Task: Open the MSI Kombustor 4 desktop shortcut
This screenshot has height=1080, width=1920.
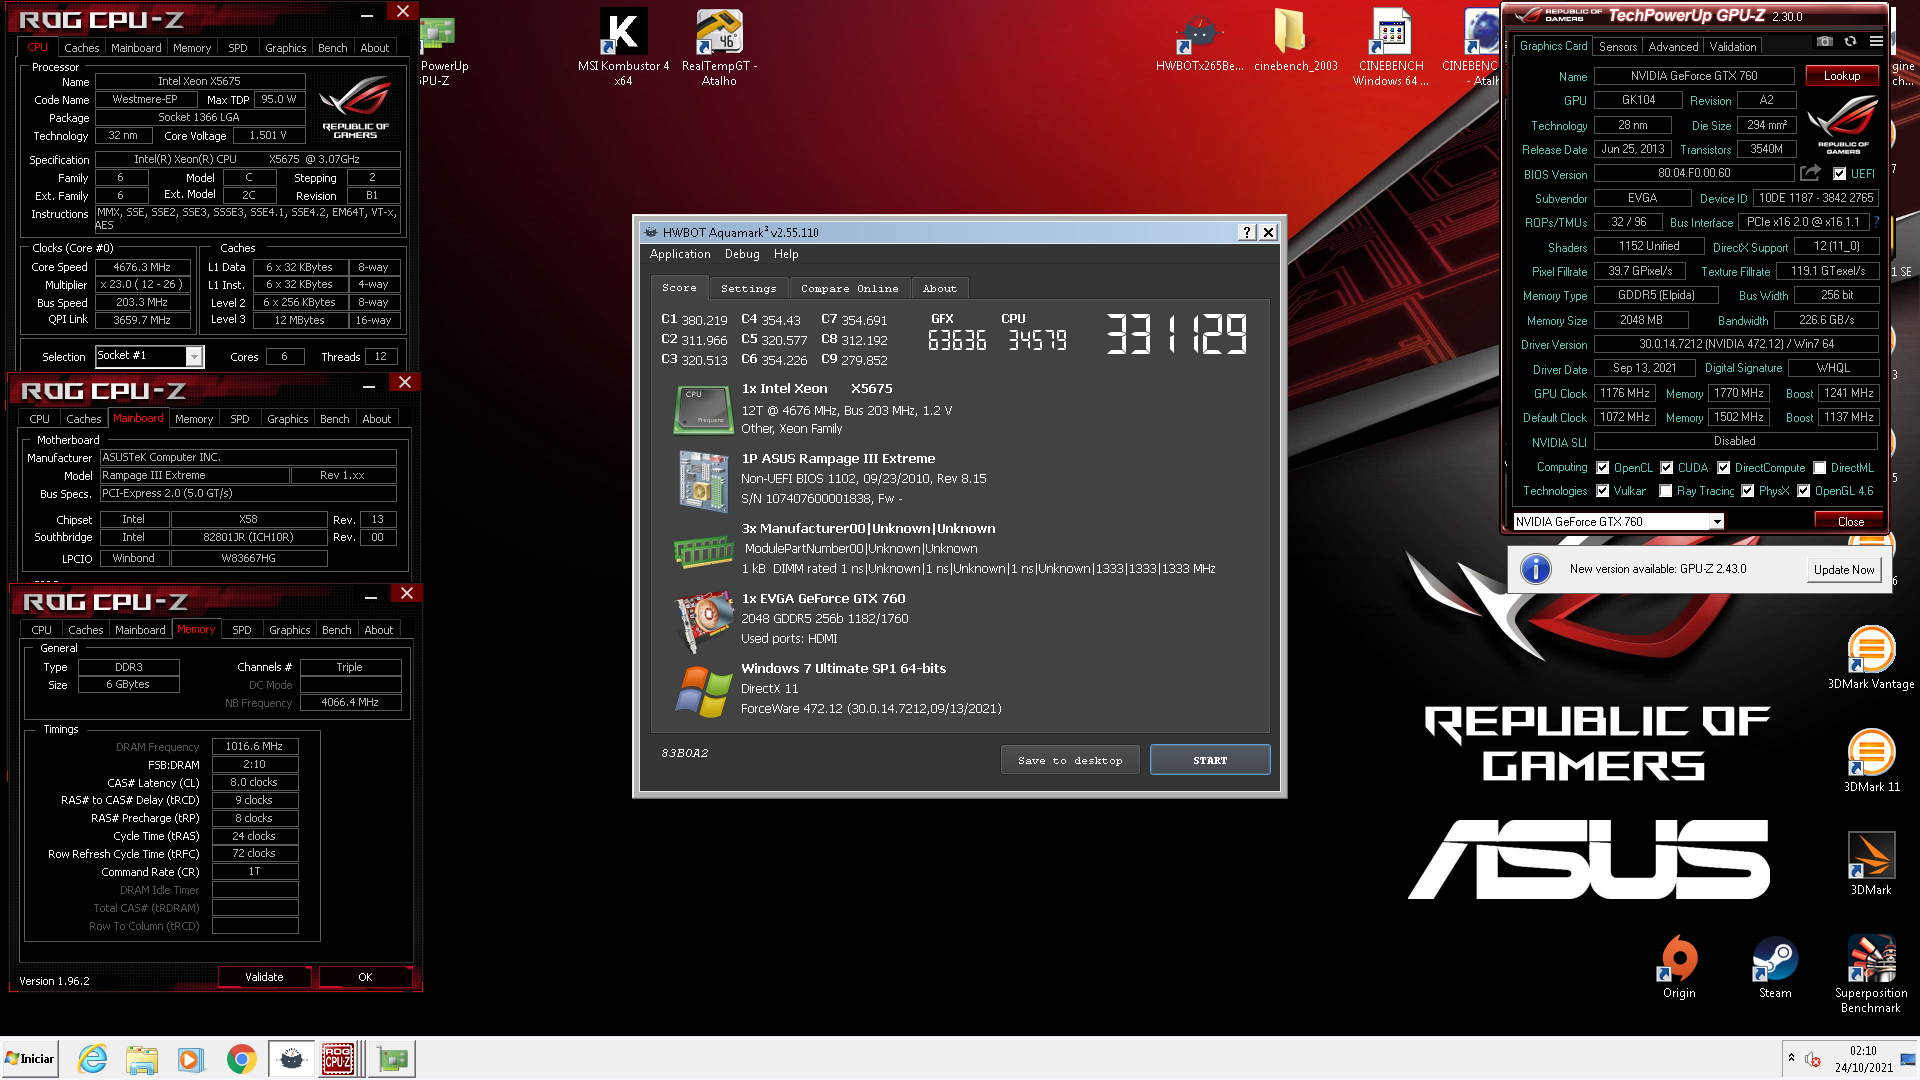Action: 623,47
